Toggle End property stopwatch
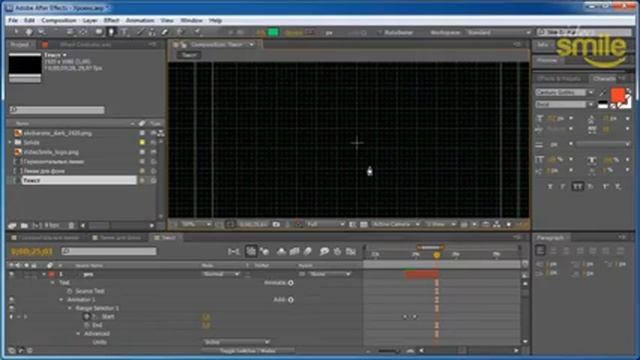Image resolution: width=640 pixels, height=360 pixels. click(x=87, y=325)
